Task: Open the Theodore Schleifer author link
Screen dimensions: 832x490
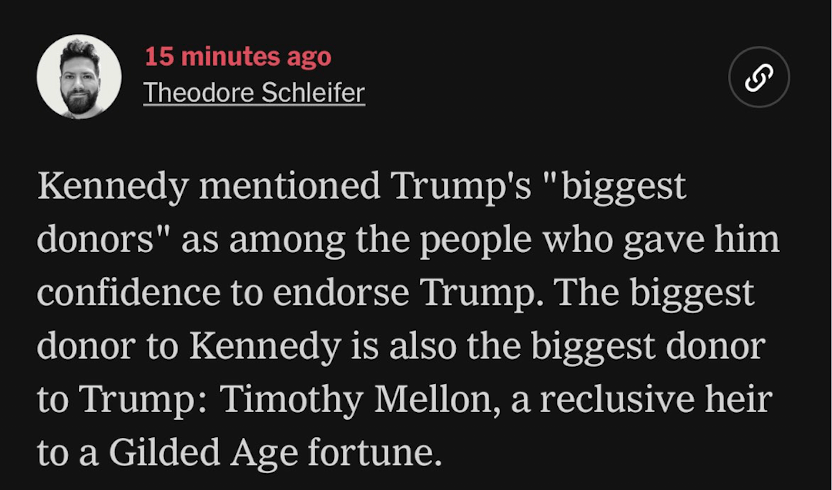Action: click(254, 93)
